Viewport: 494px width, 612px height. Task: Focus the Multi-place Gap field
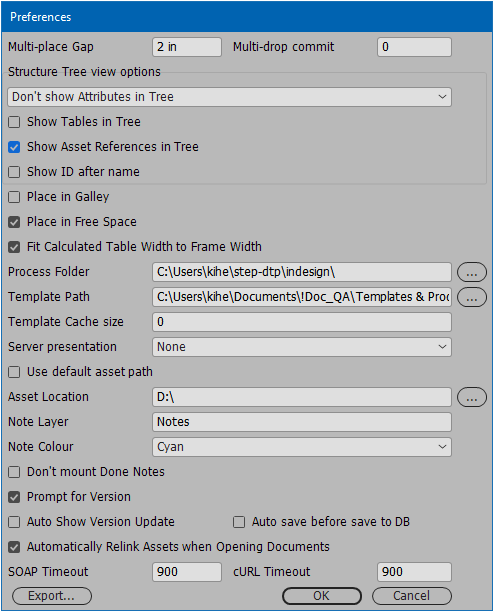click(x=187, y=47)
